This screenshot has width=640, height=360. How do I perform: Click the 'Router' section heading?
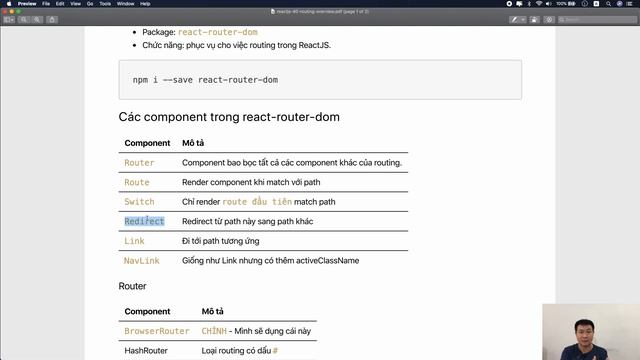coord(132,286)
